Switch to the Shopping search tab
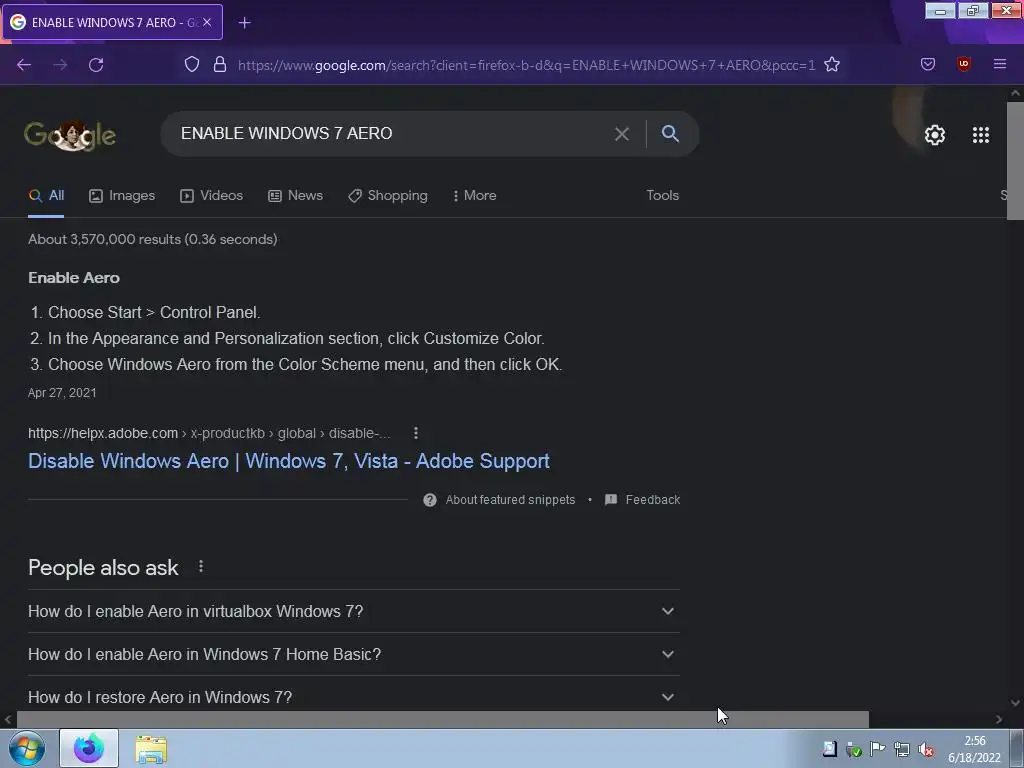The image size is (1024, 768). coord(388,195)
